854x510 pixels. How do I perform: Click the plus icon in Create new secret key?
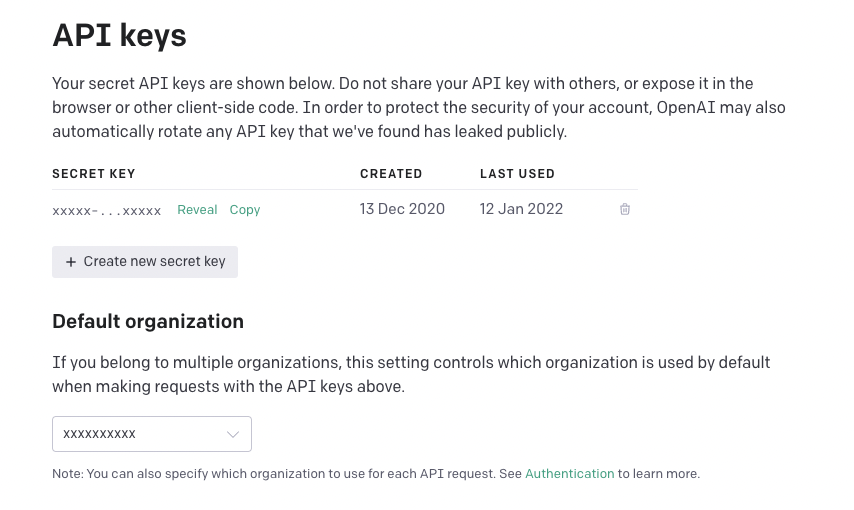[71, 262]
